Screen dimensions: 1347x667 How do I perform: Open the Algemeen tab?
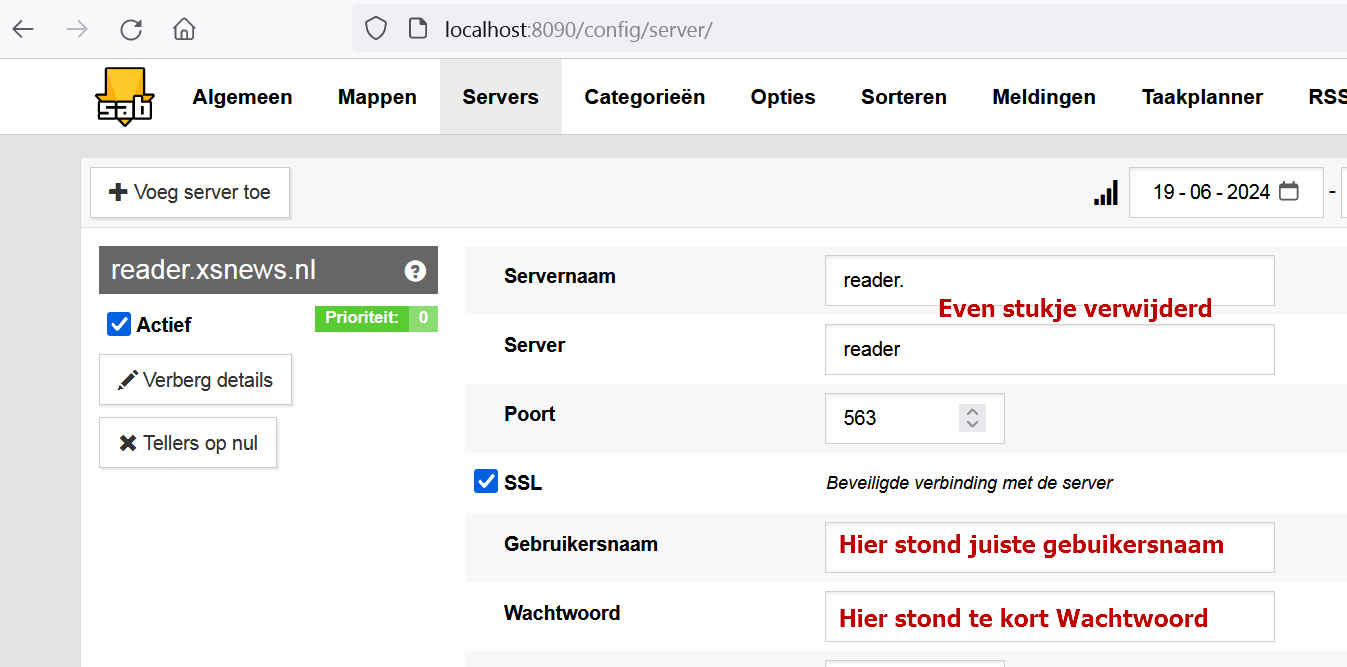point(243,97)
